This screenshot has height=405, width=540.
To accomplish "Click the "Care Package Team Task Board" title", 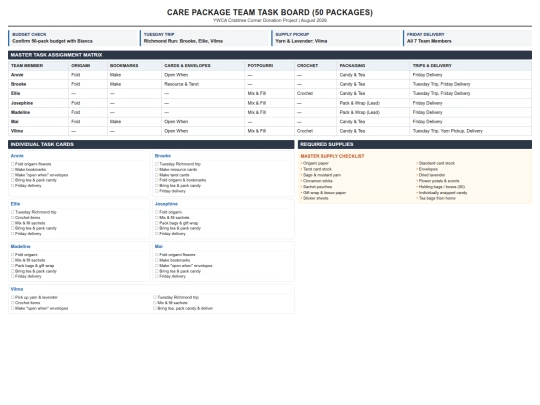I will pyautogui.click(x=270, y=12).
